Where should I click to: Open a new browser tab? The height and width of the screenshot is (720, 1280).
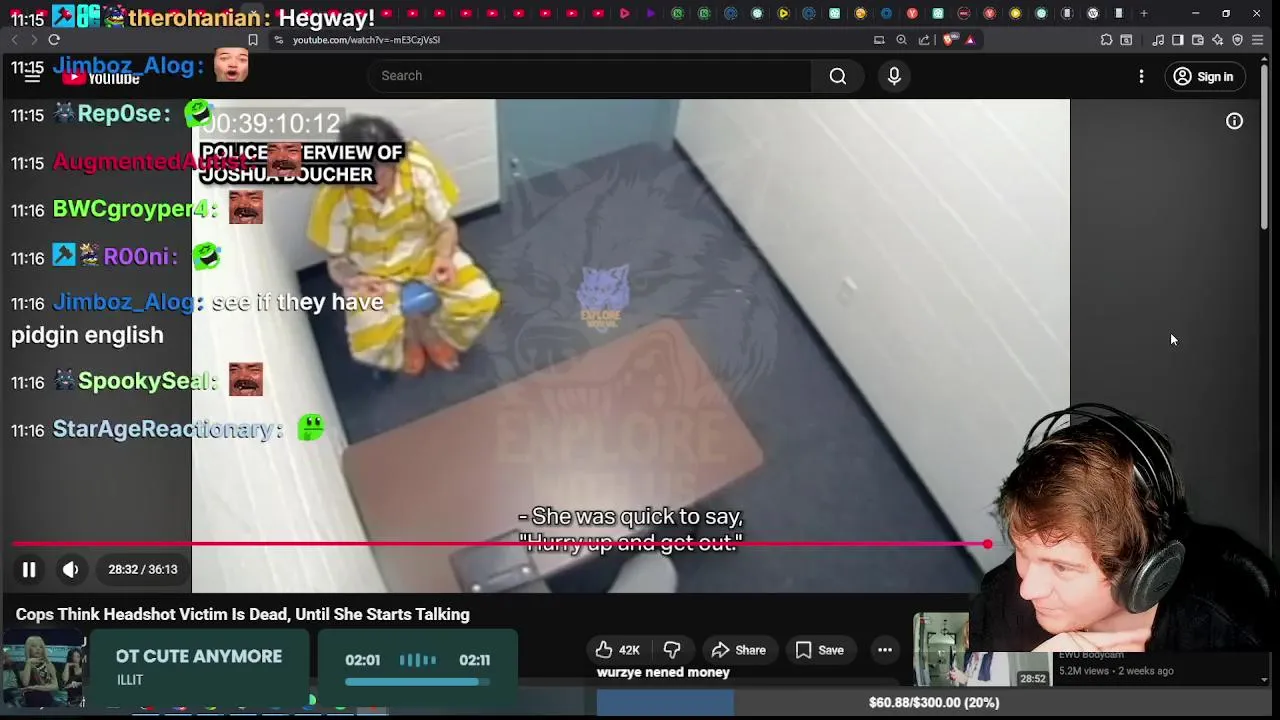(1144, 13)
